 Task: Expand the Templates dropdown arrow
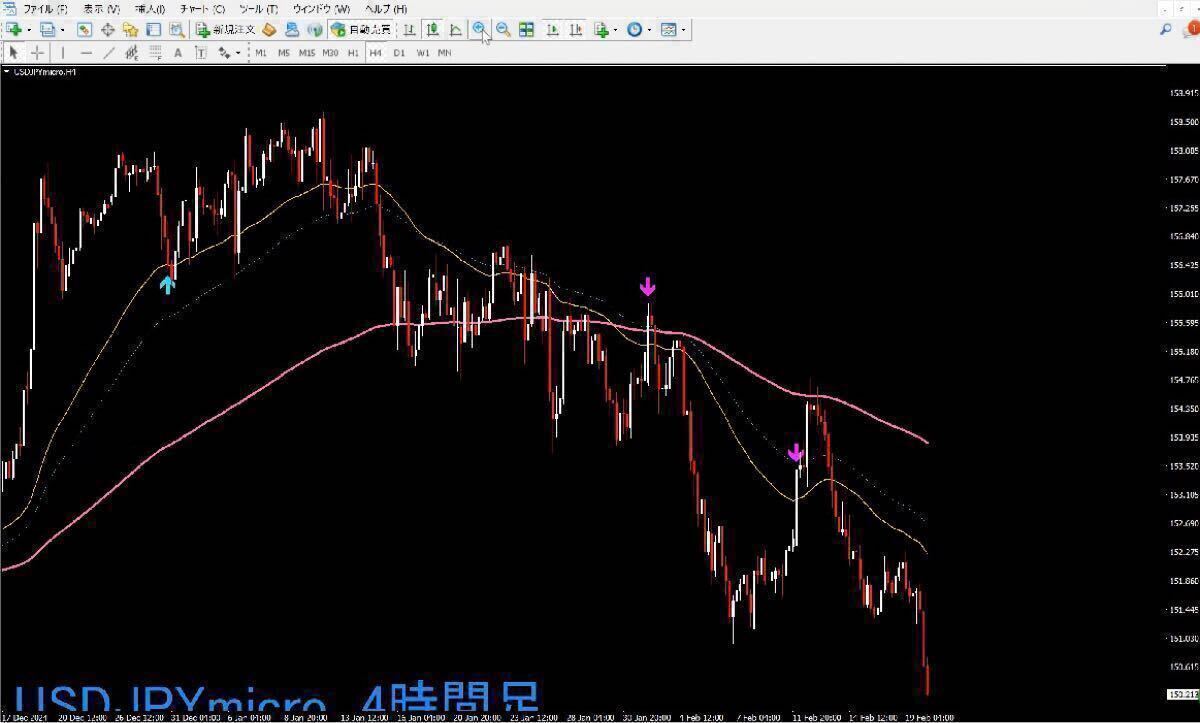pos(683,29)
